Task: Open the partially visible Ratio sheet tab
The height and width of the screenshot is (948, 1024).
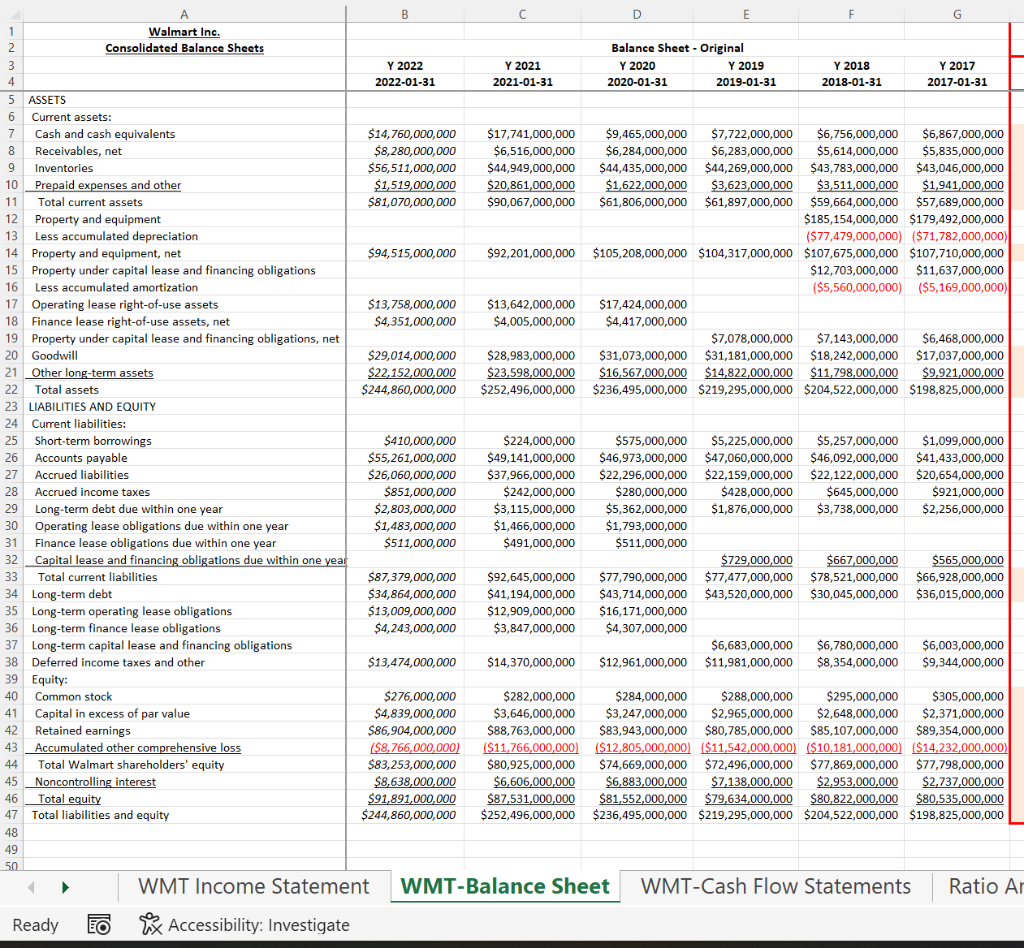Action: coord(985,886)
